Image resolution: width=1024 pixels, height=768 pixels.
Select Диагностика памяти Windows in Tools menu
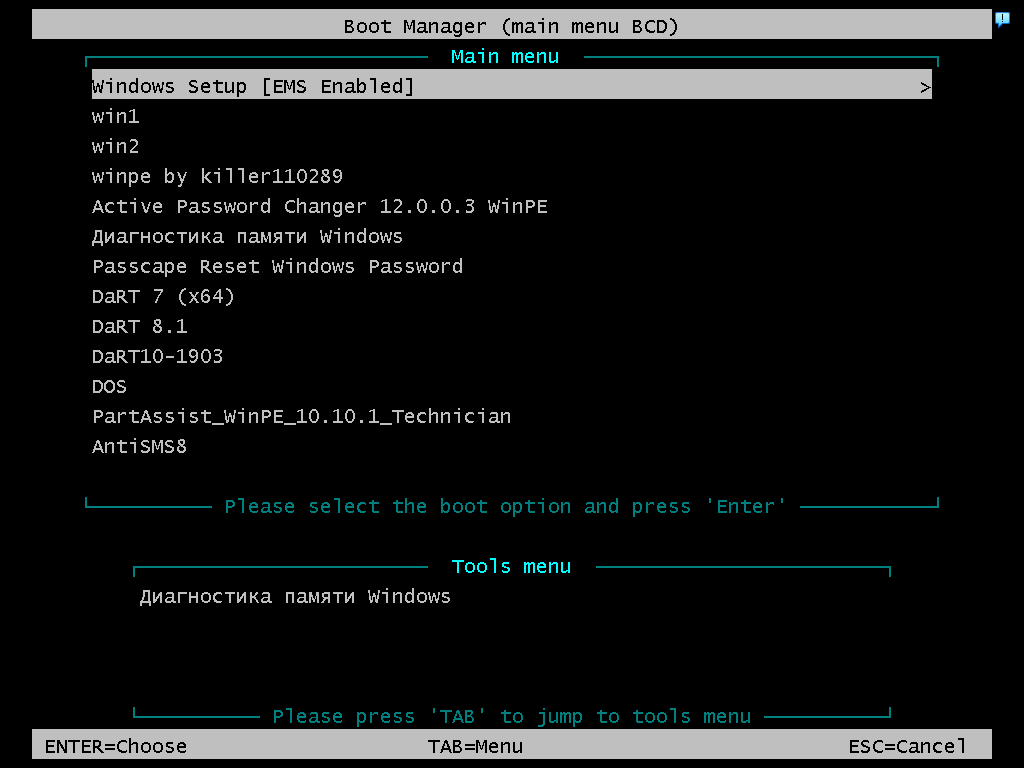[x=295, y=597]
